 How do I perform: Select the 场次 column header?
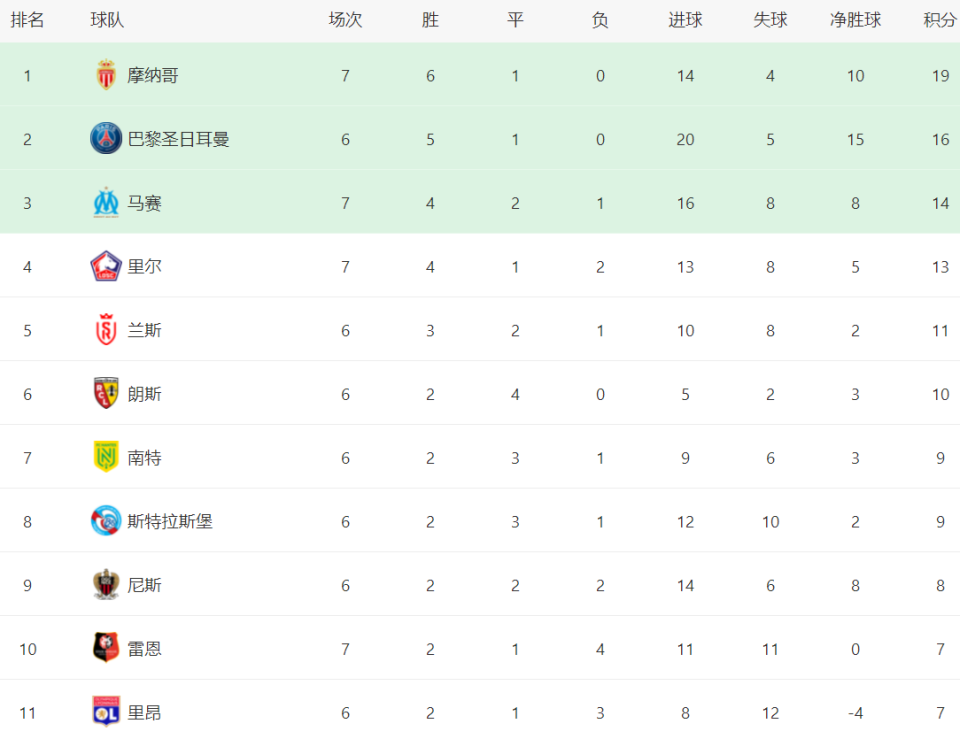(345, 20)
